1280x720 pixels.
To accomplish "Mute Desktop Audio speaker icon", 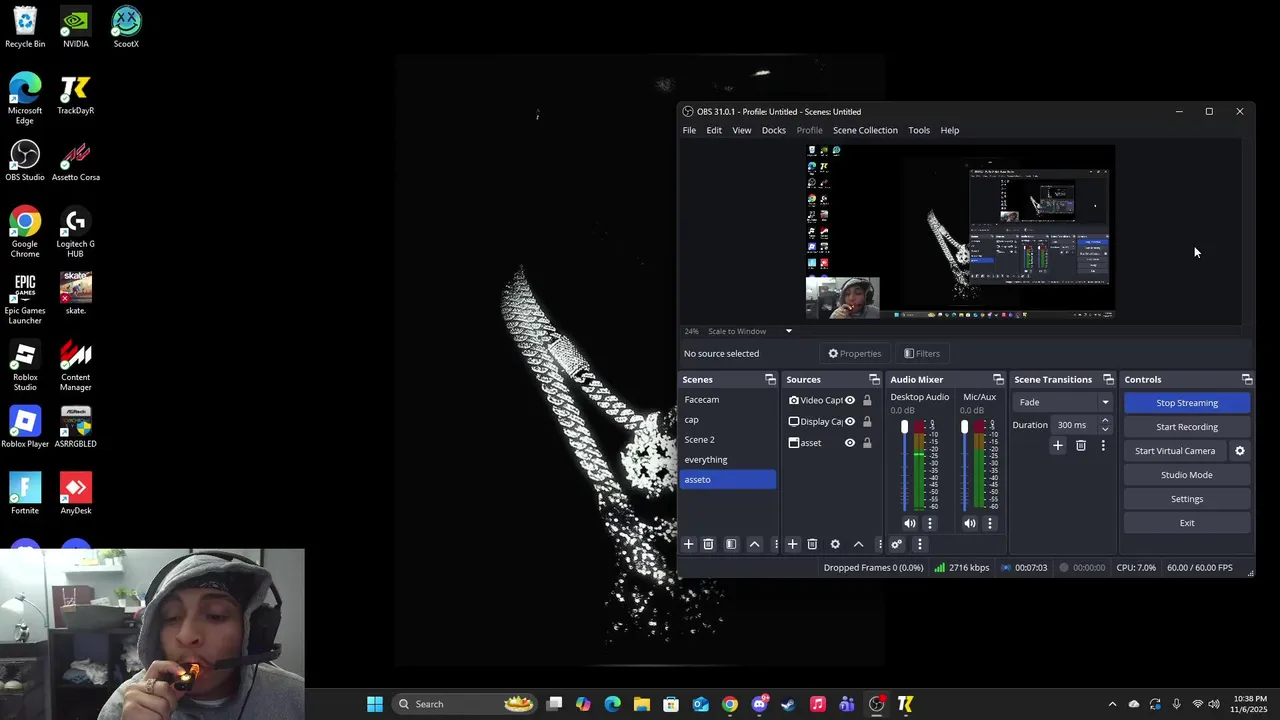I will [909, 523].
